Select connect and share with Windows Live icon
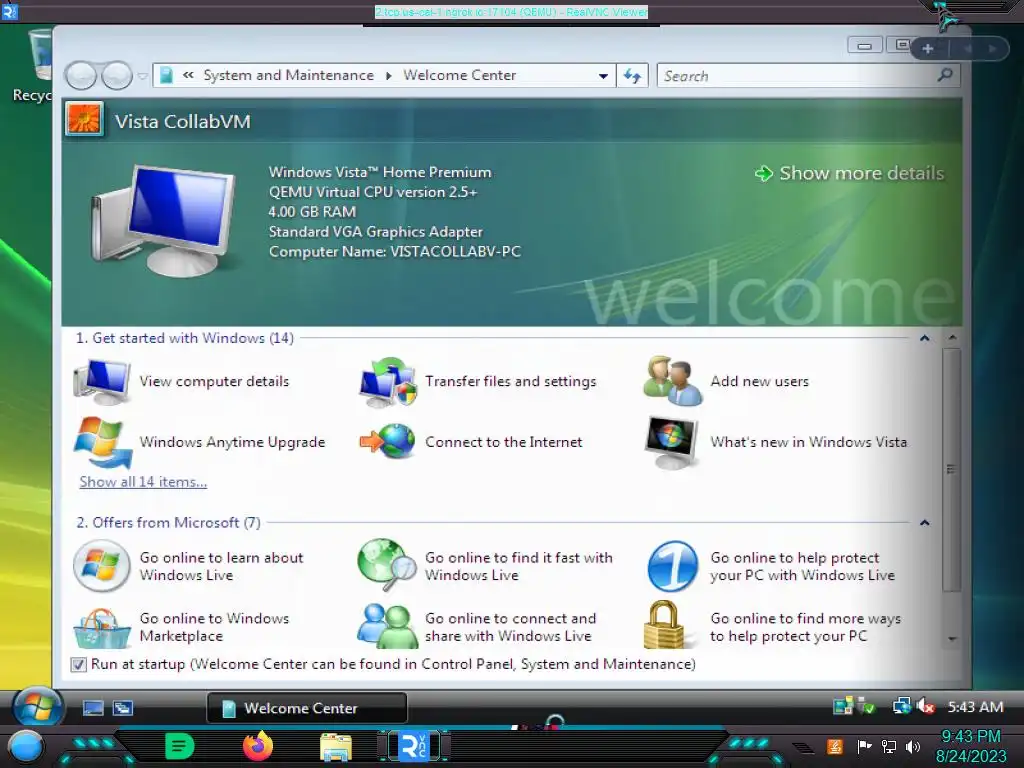 (x=387, y=626)
